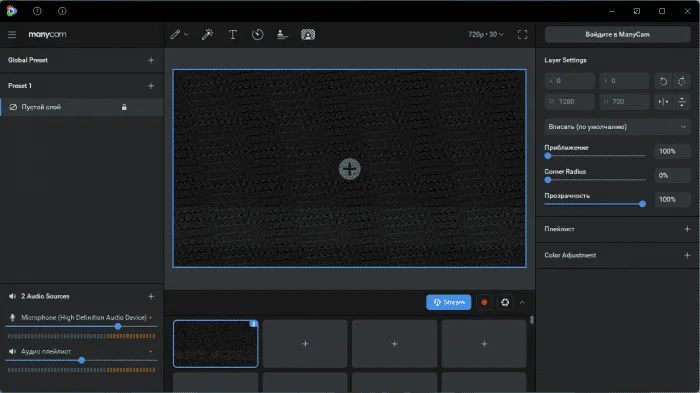Click the Preset 1 header
The width and height of the screenshot is (700, 393).
coord(20,86)
